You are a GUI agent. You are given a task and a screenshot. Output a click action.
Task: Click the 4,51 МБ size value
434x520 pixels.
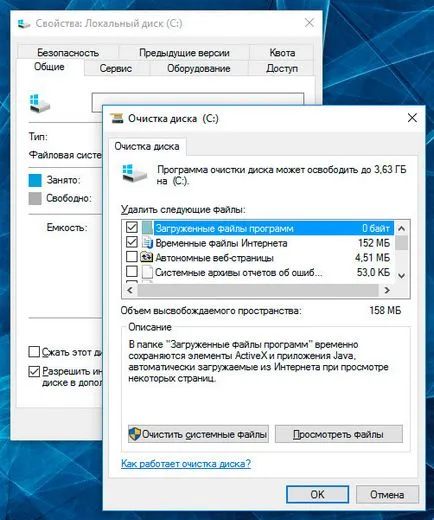pos(372,257)
